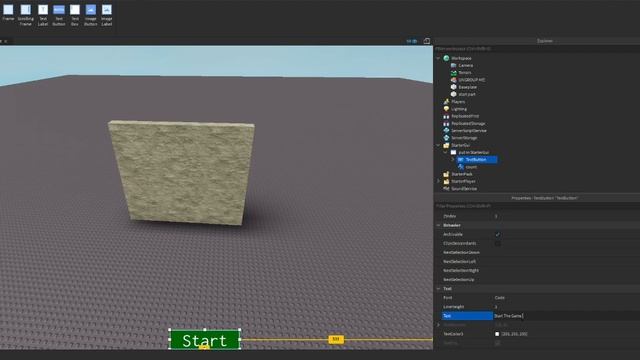The image size is (640, 360).
Task: Click the StarterGui folder icon
Action: coord(446,145)
